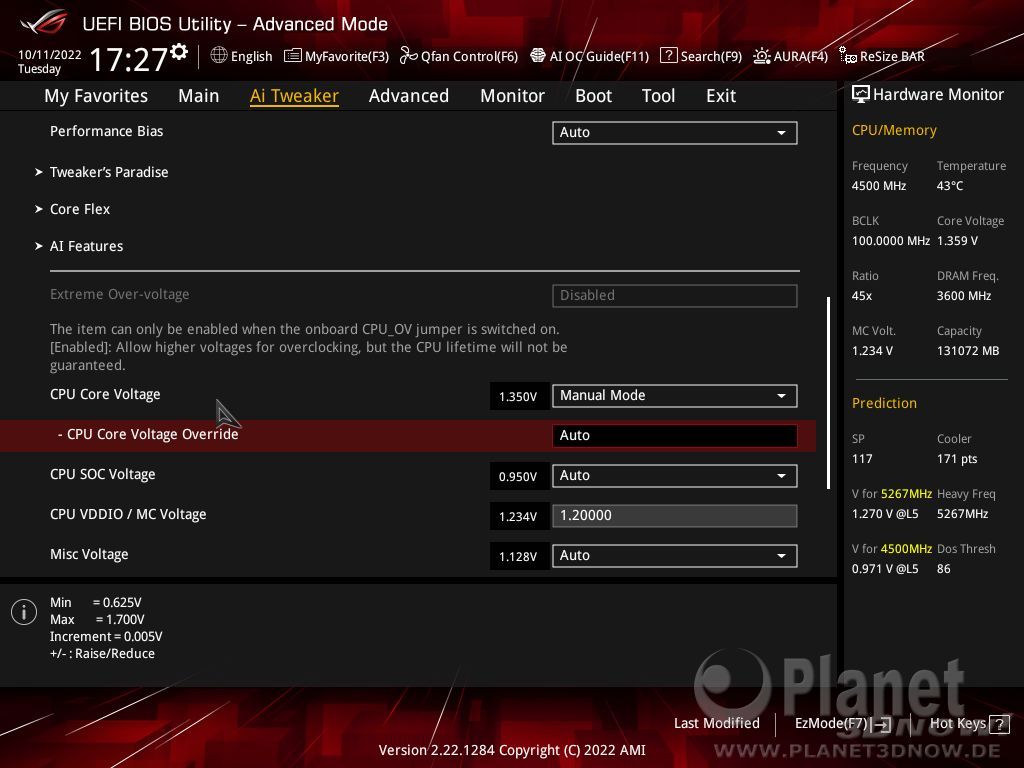Click Last Modified button
The height and width of the screenshot is (768, 1024).
click(x=716, y=723)
